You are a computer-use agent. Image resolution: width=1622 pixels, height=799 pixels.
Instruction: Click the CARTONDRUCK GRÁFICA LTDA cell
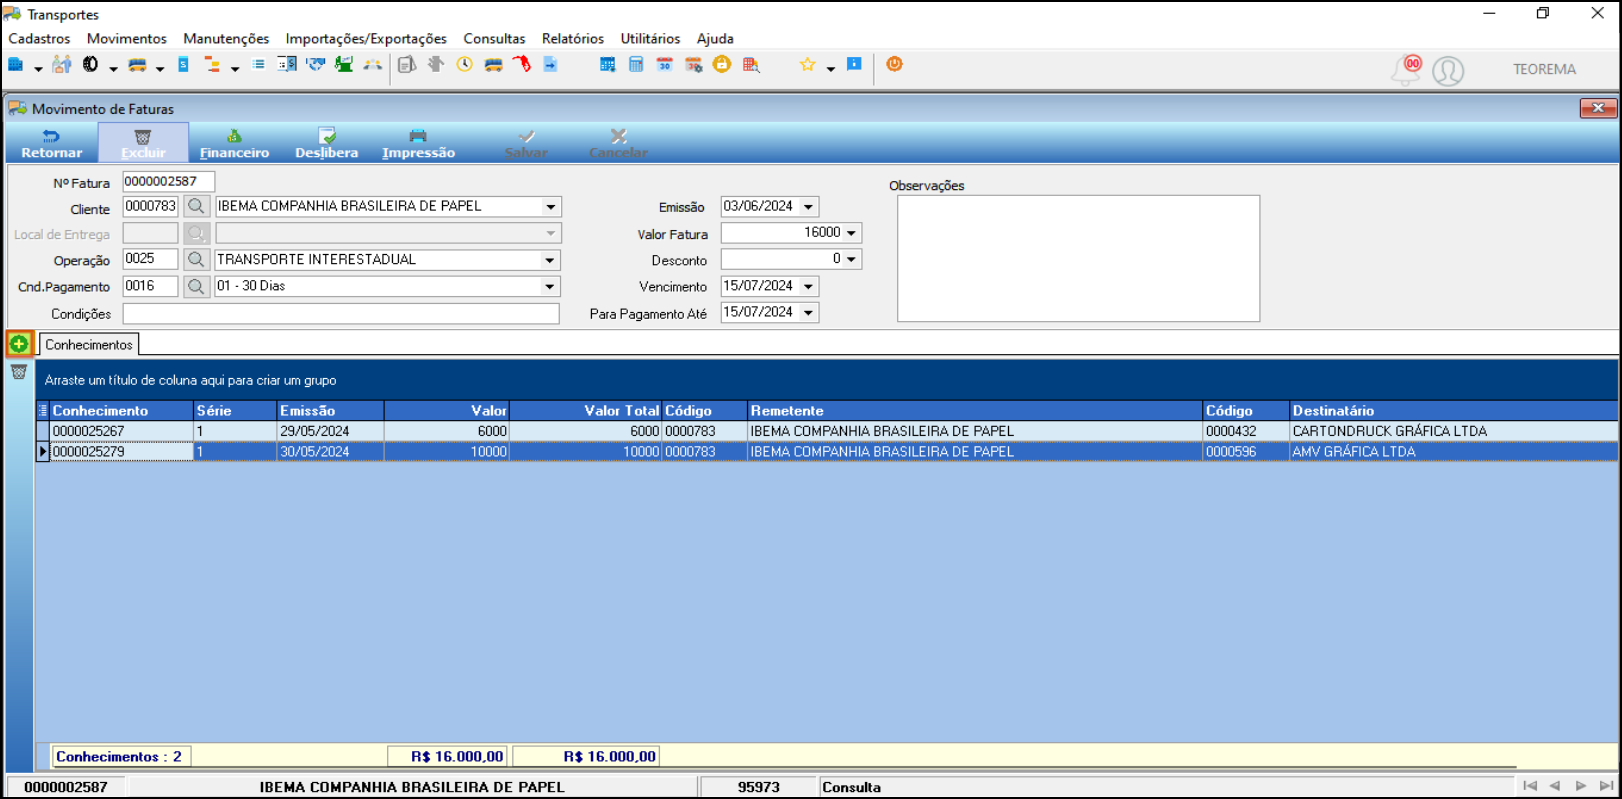pyautogui.click(x=1453, y=431)
